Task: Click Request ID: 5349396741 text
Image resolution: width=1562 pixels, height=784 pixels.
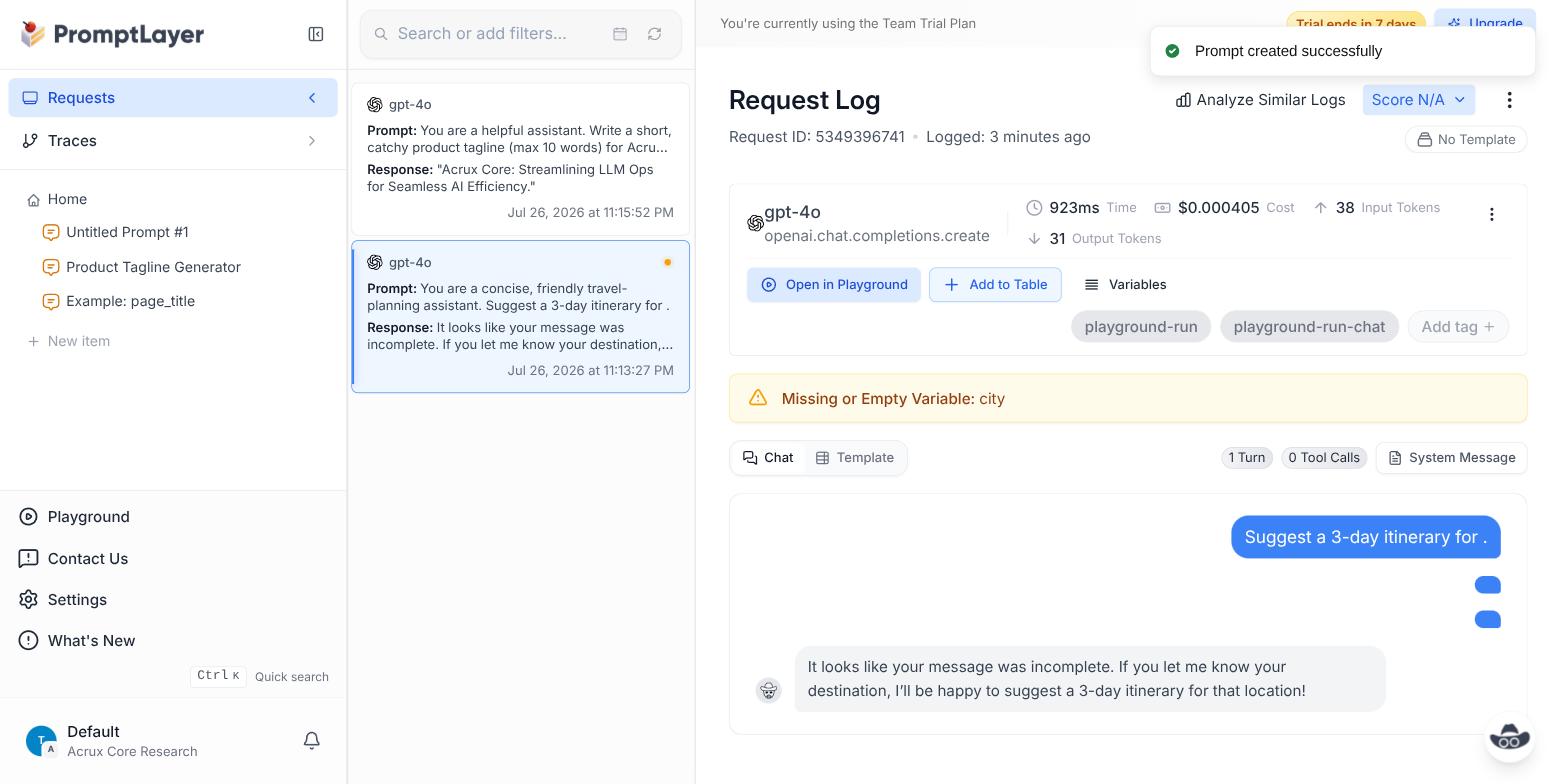Action: [817, 137]
